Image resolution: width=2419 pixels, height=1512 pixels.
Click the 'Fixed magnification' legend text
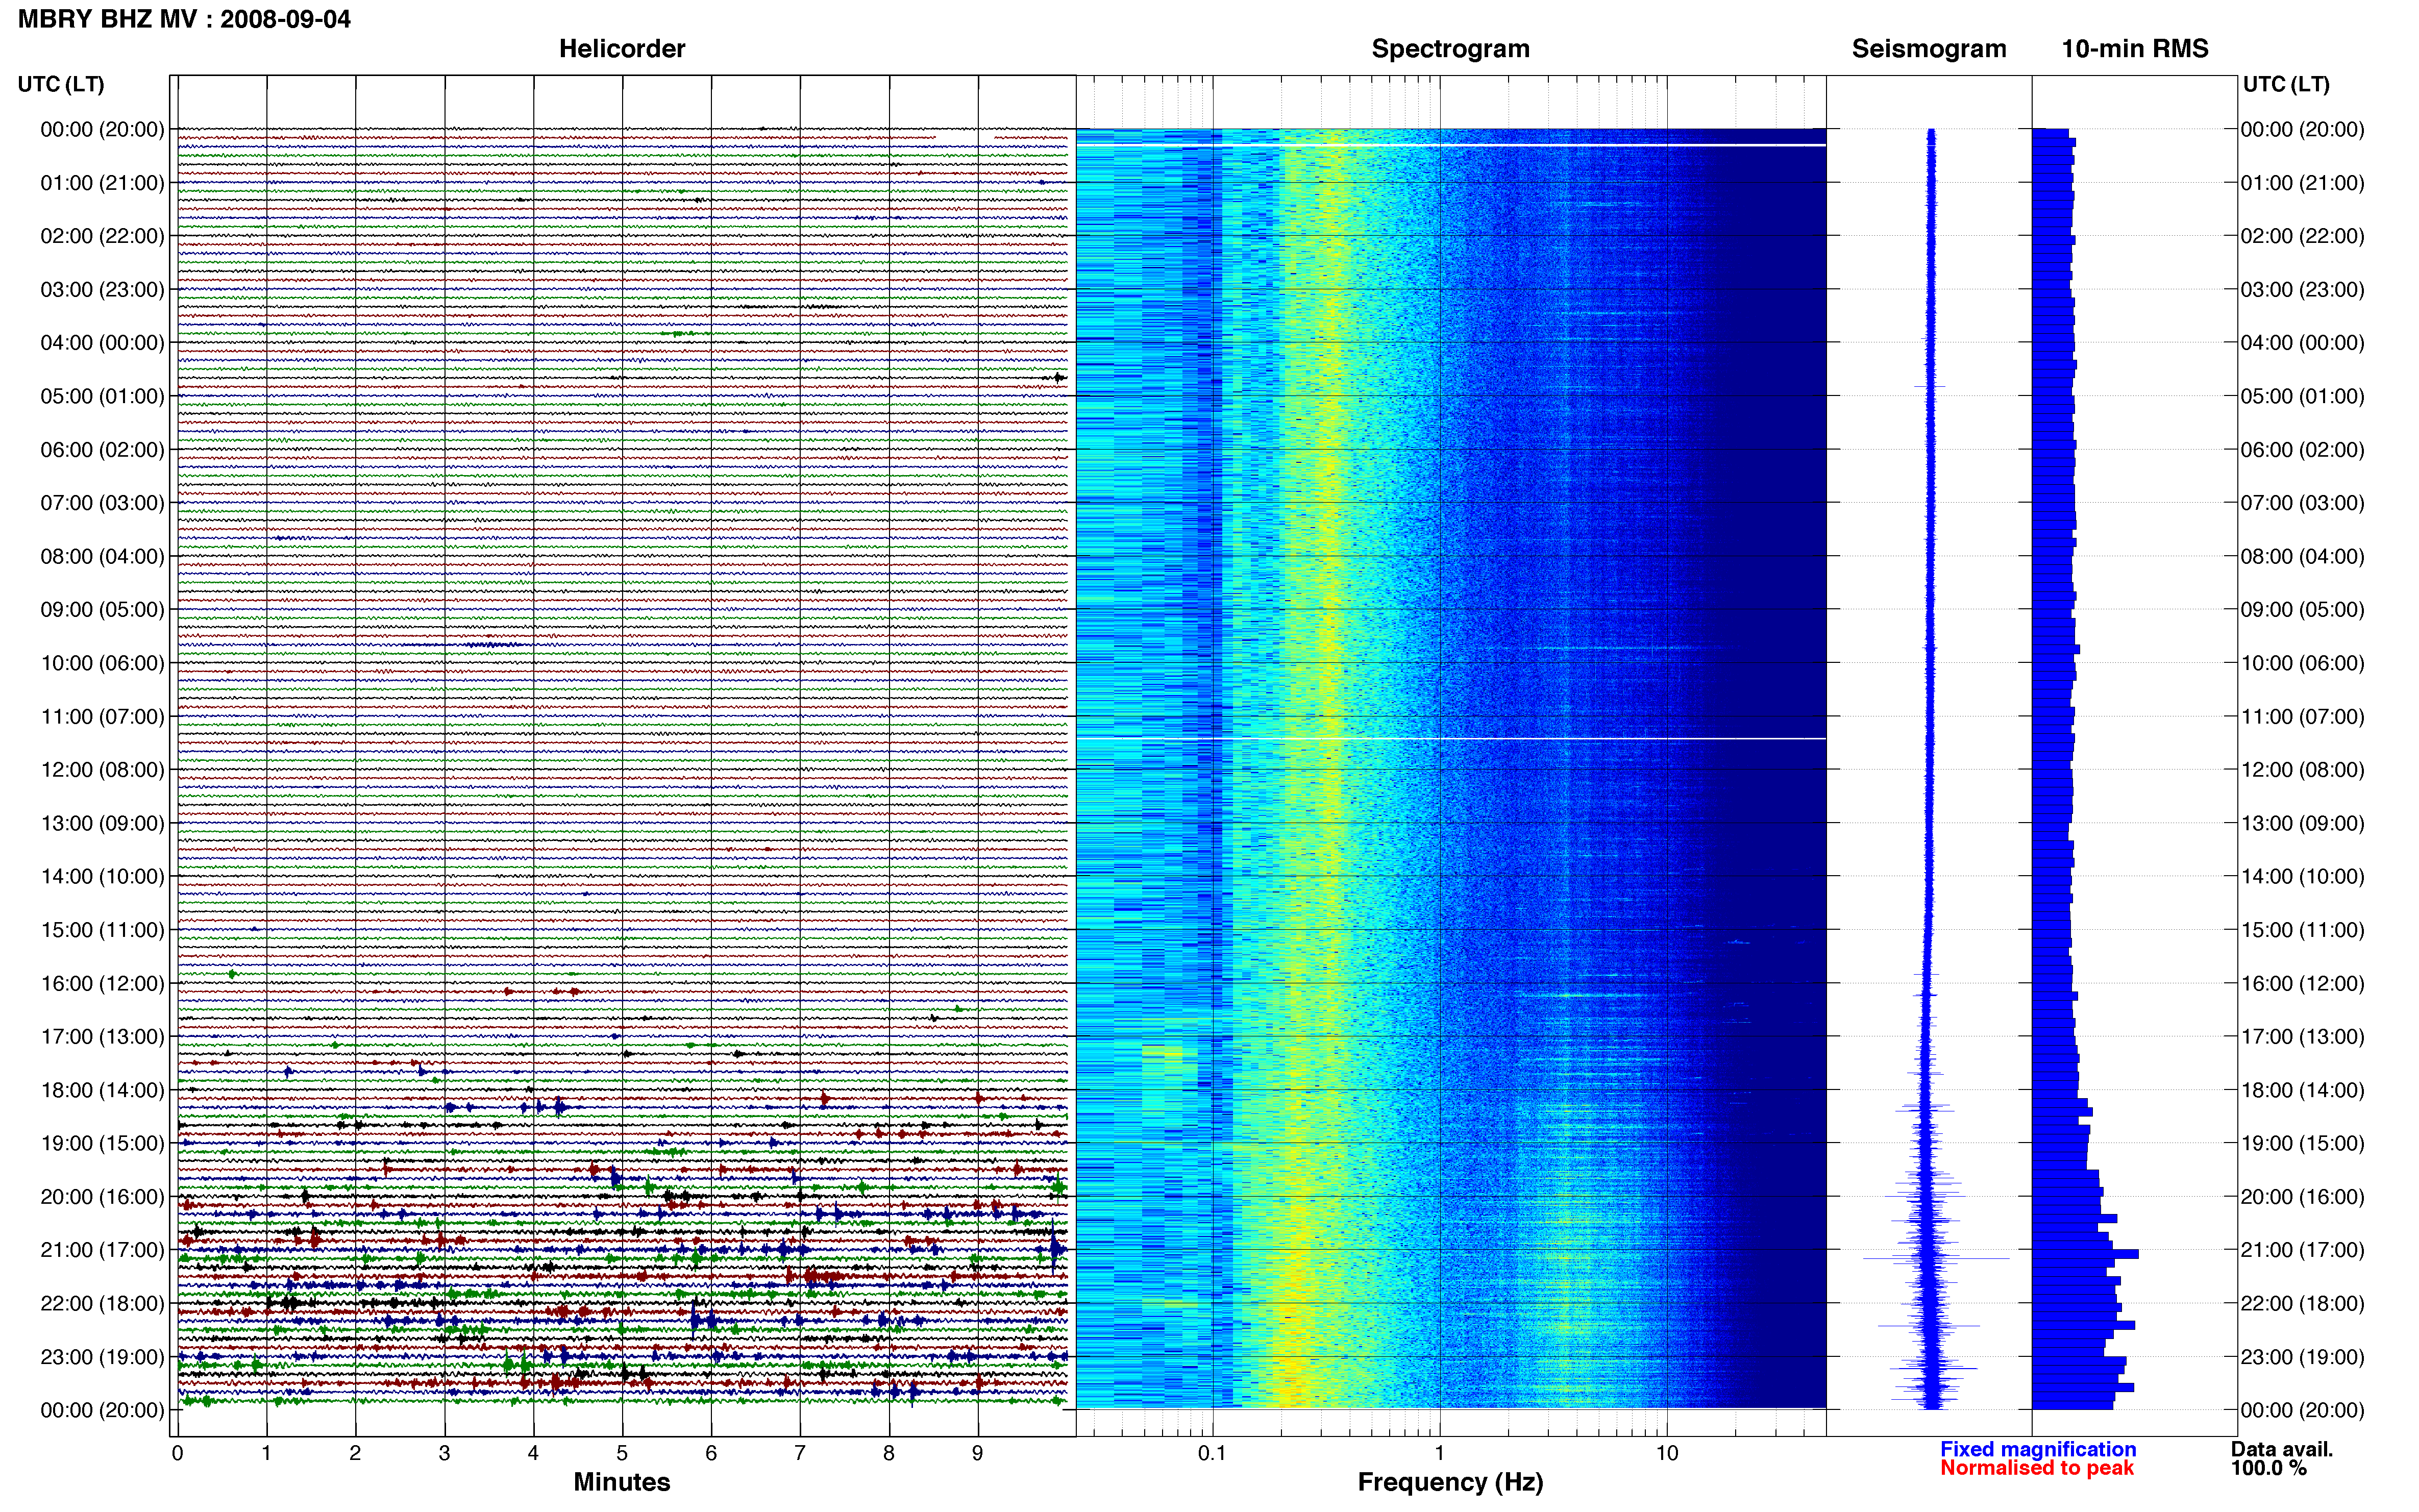[2038, 1449]
